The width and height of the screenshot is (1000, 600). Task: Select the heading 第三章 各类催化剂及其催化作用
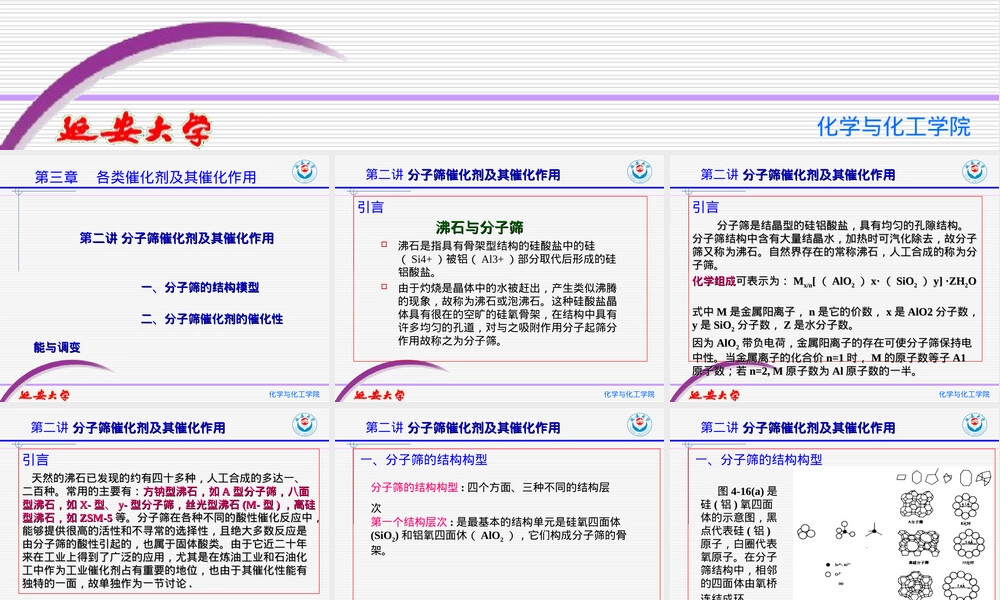[145, 177]
